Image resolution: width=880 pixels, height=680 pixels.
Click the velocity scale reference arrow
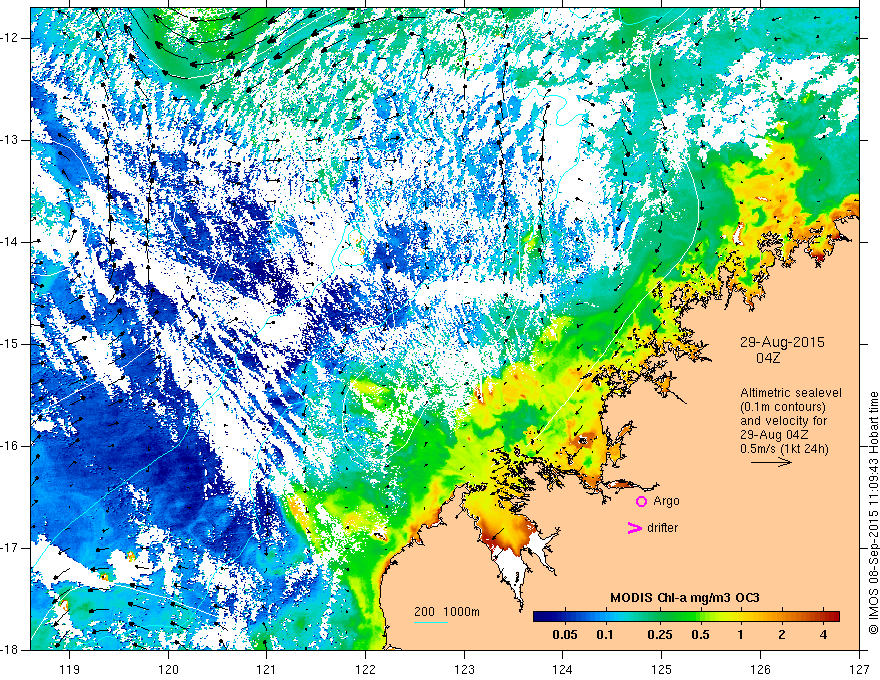(771, 462)
